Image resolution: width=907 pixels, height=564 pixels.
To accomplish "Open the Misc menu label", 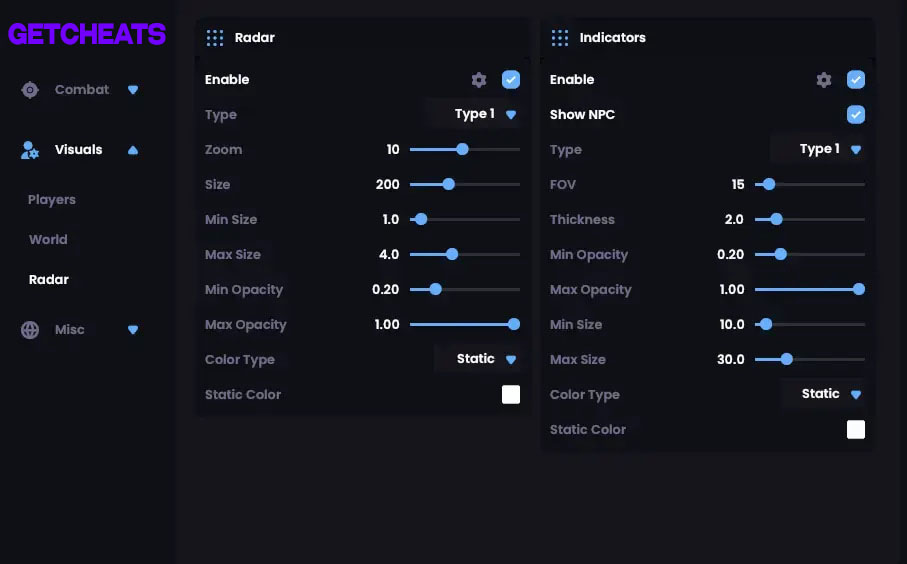I will click(x=70, y=330).
